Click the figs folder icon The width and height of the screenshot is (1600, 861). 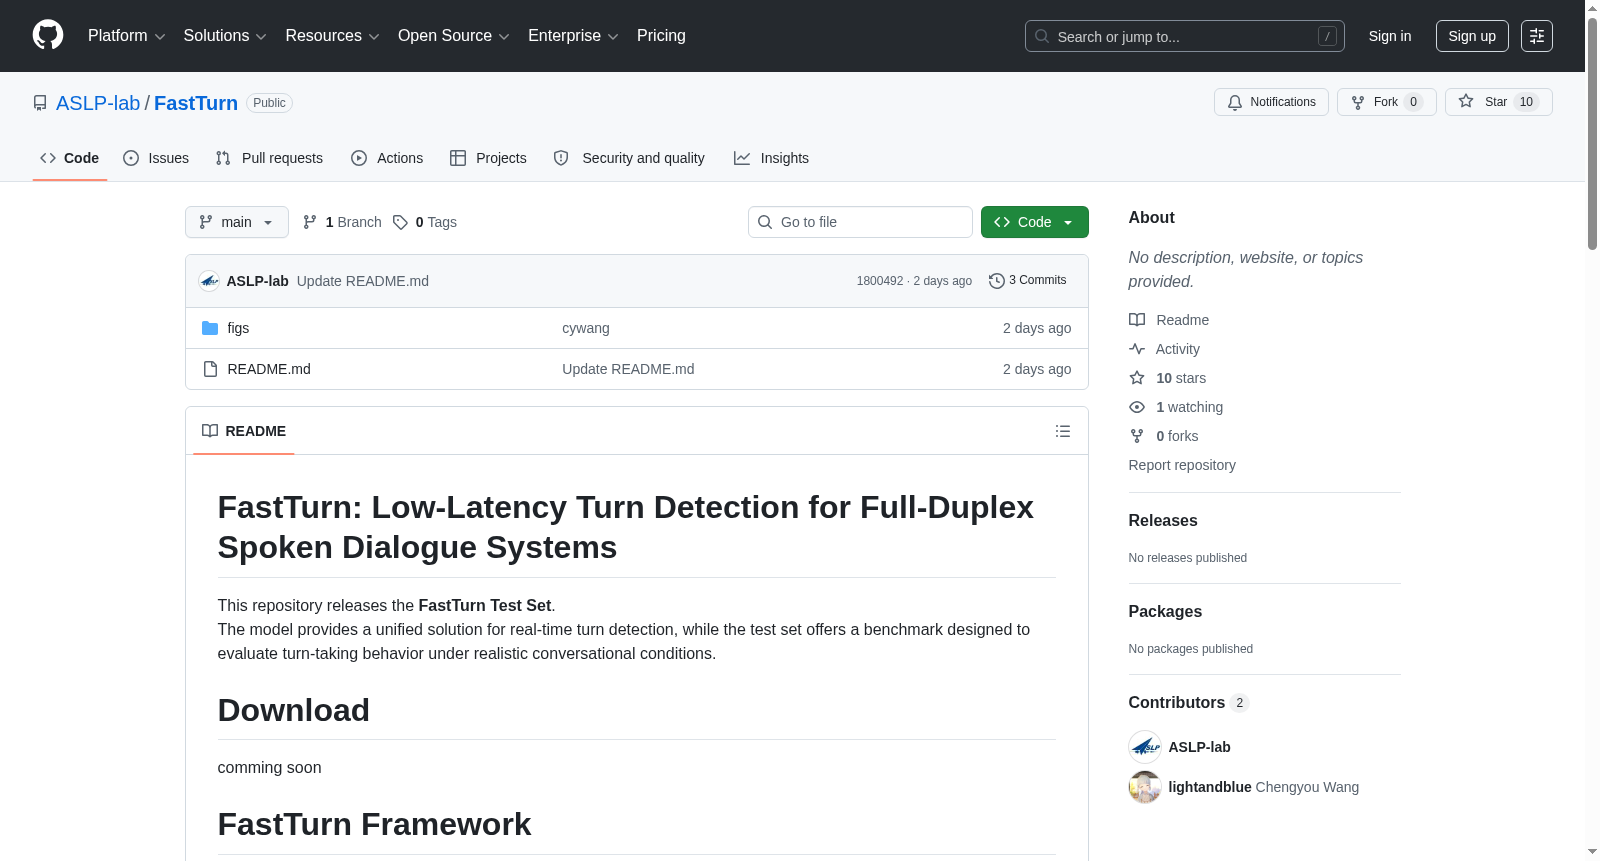210,328
